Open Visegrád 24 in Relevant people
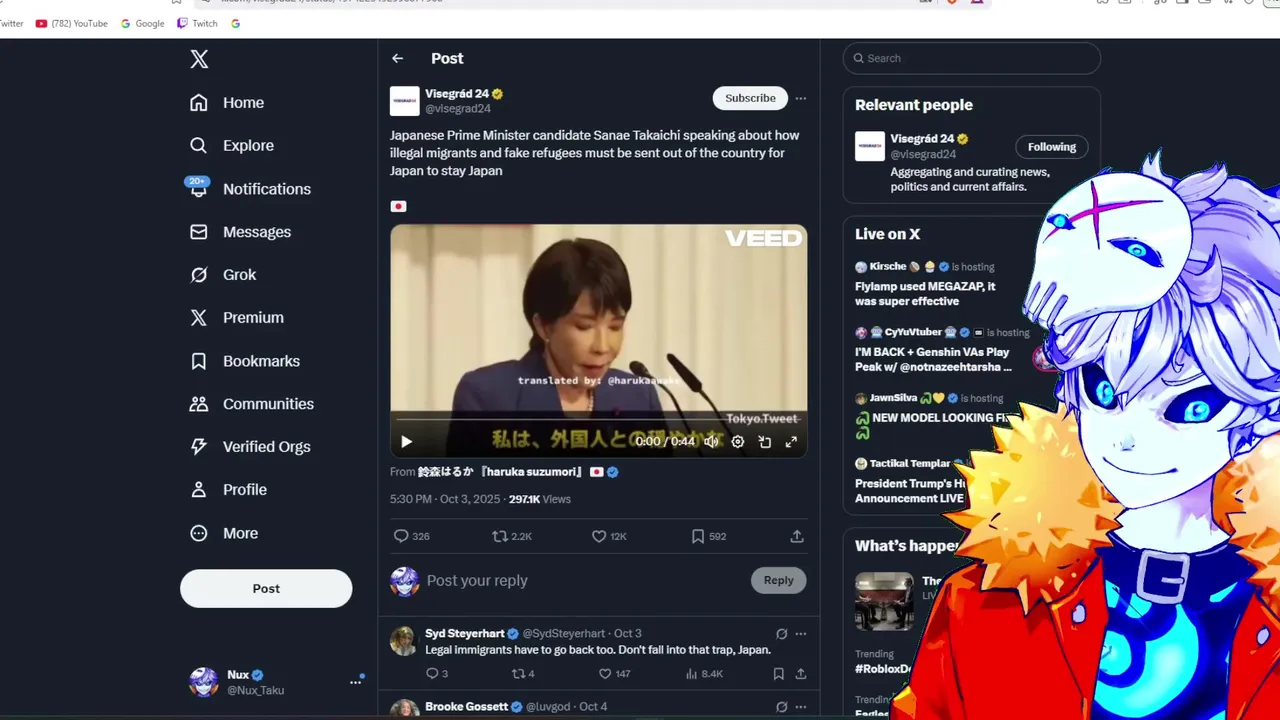The image size is (1280, 720). click(923, 139)
